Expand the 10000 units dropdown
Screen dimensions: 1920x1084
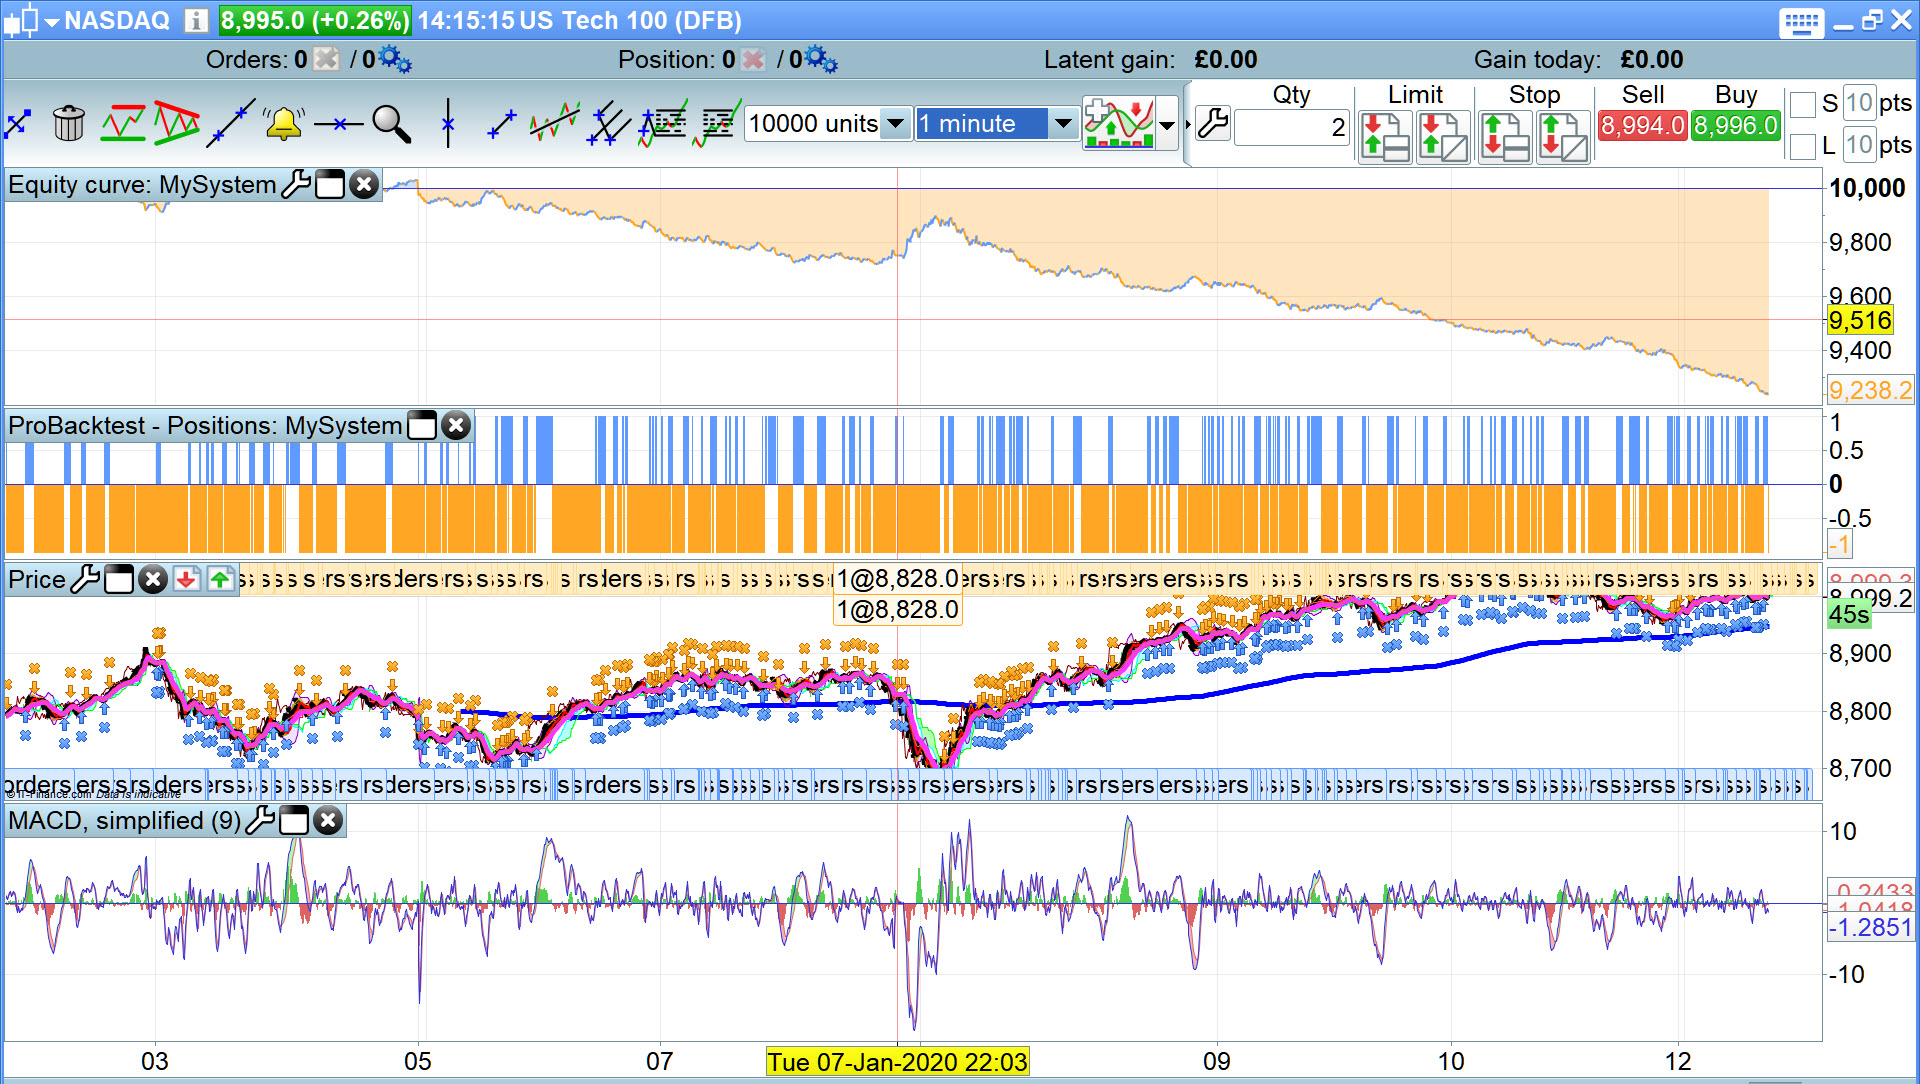[x=896, y=124]
